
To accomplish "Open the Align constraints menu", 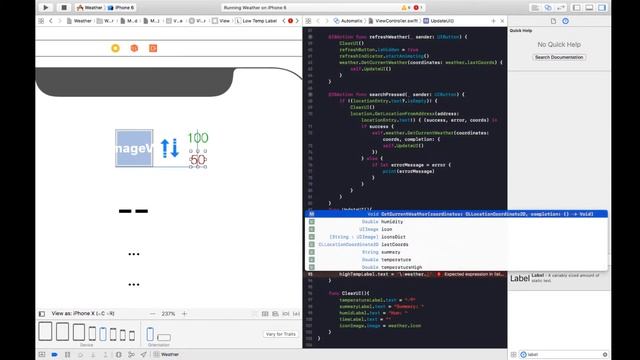I will [276, 314].
